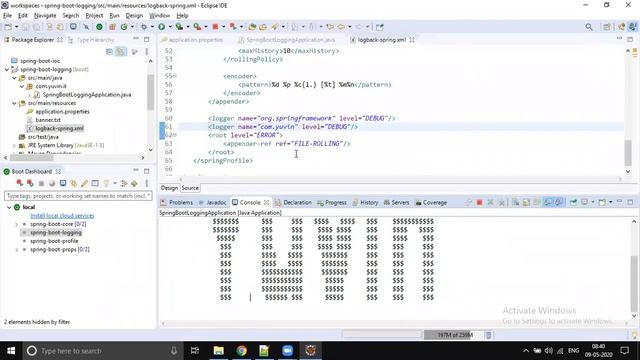Click the Debug bug icon in toolbar

(x=144, y=27)
